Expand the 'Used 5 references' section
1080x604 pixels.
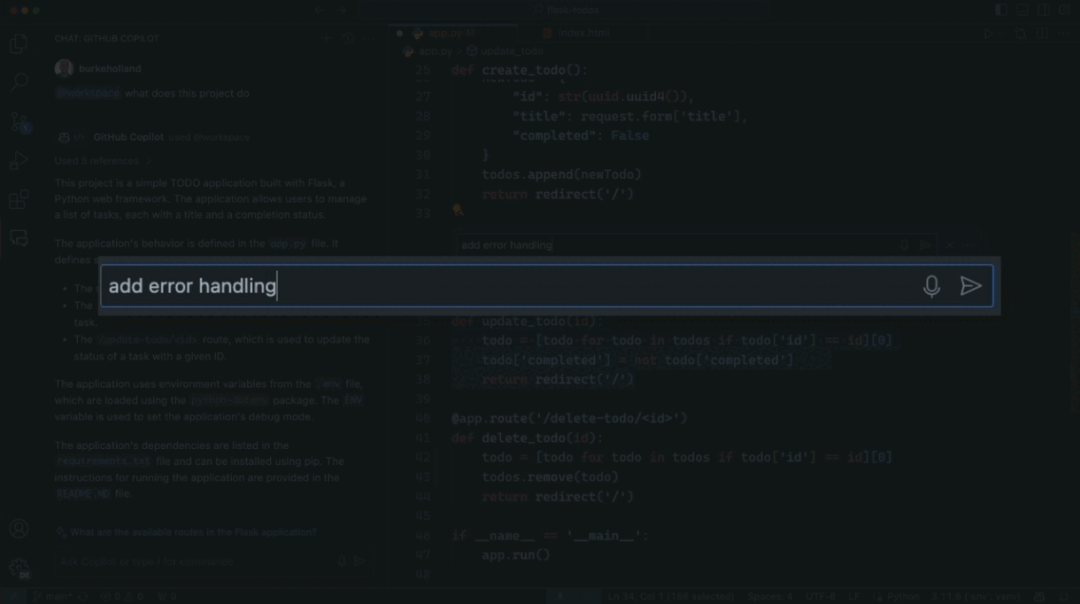click(103, 161)
